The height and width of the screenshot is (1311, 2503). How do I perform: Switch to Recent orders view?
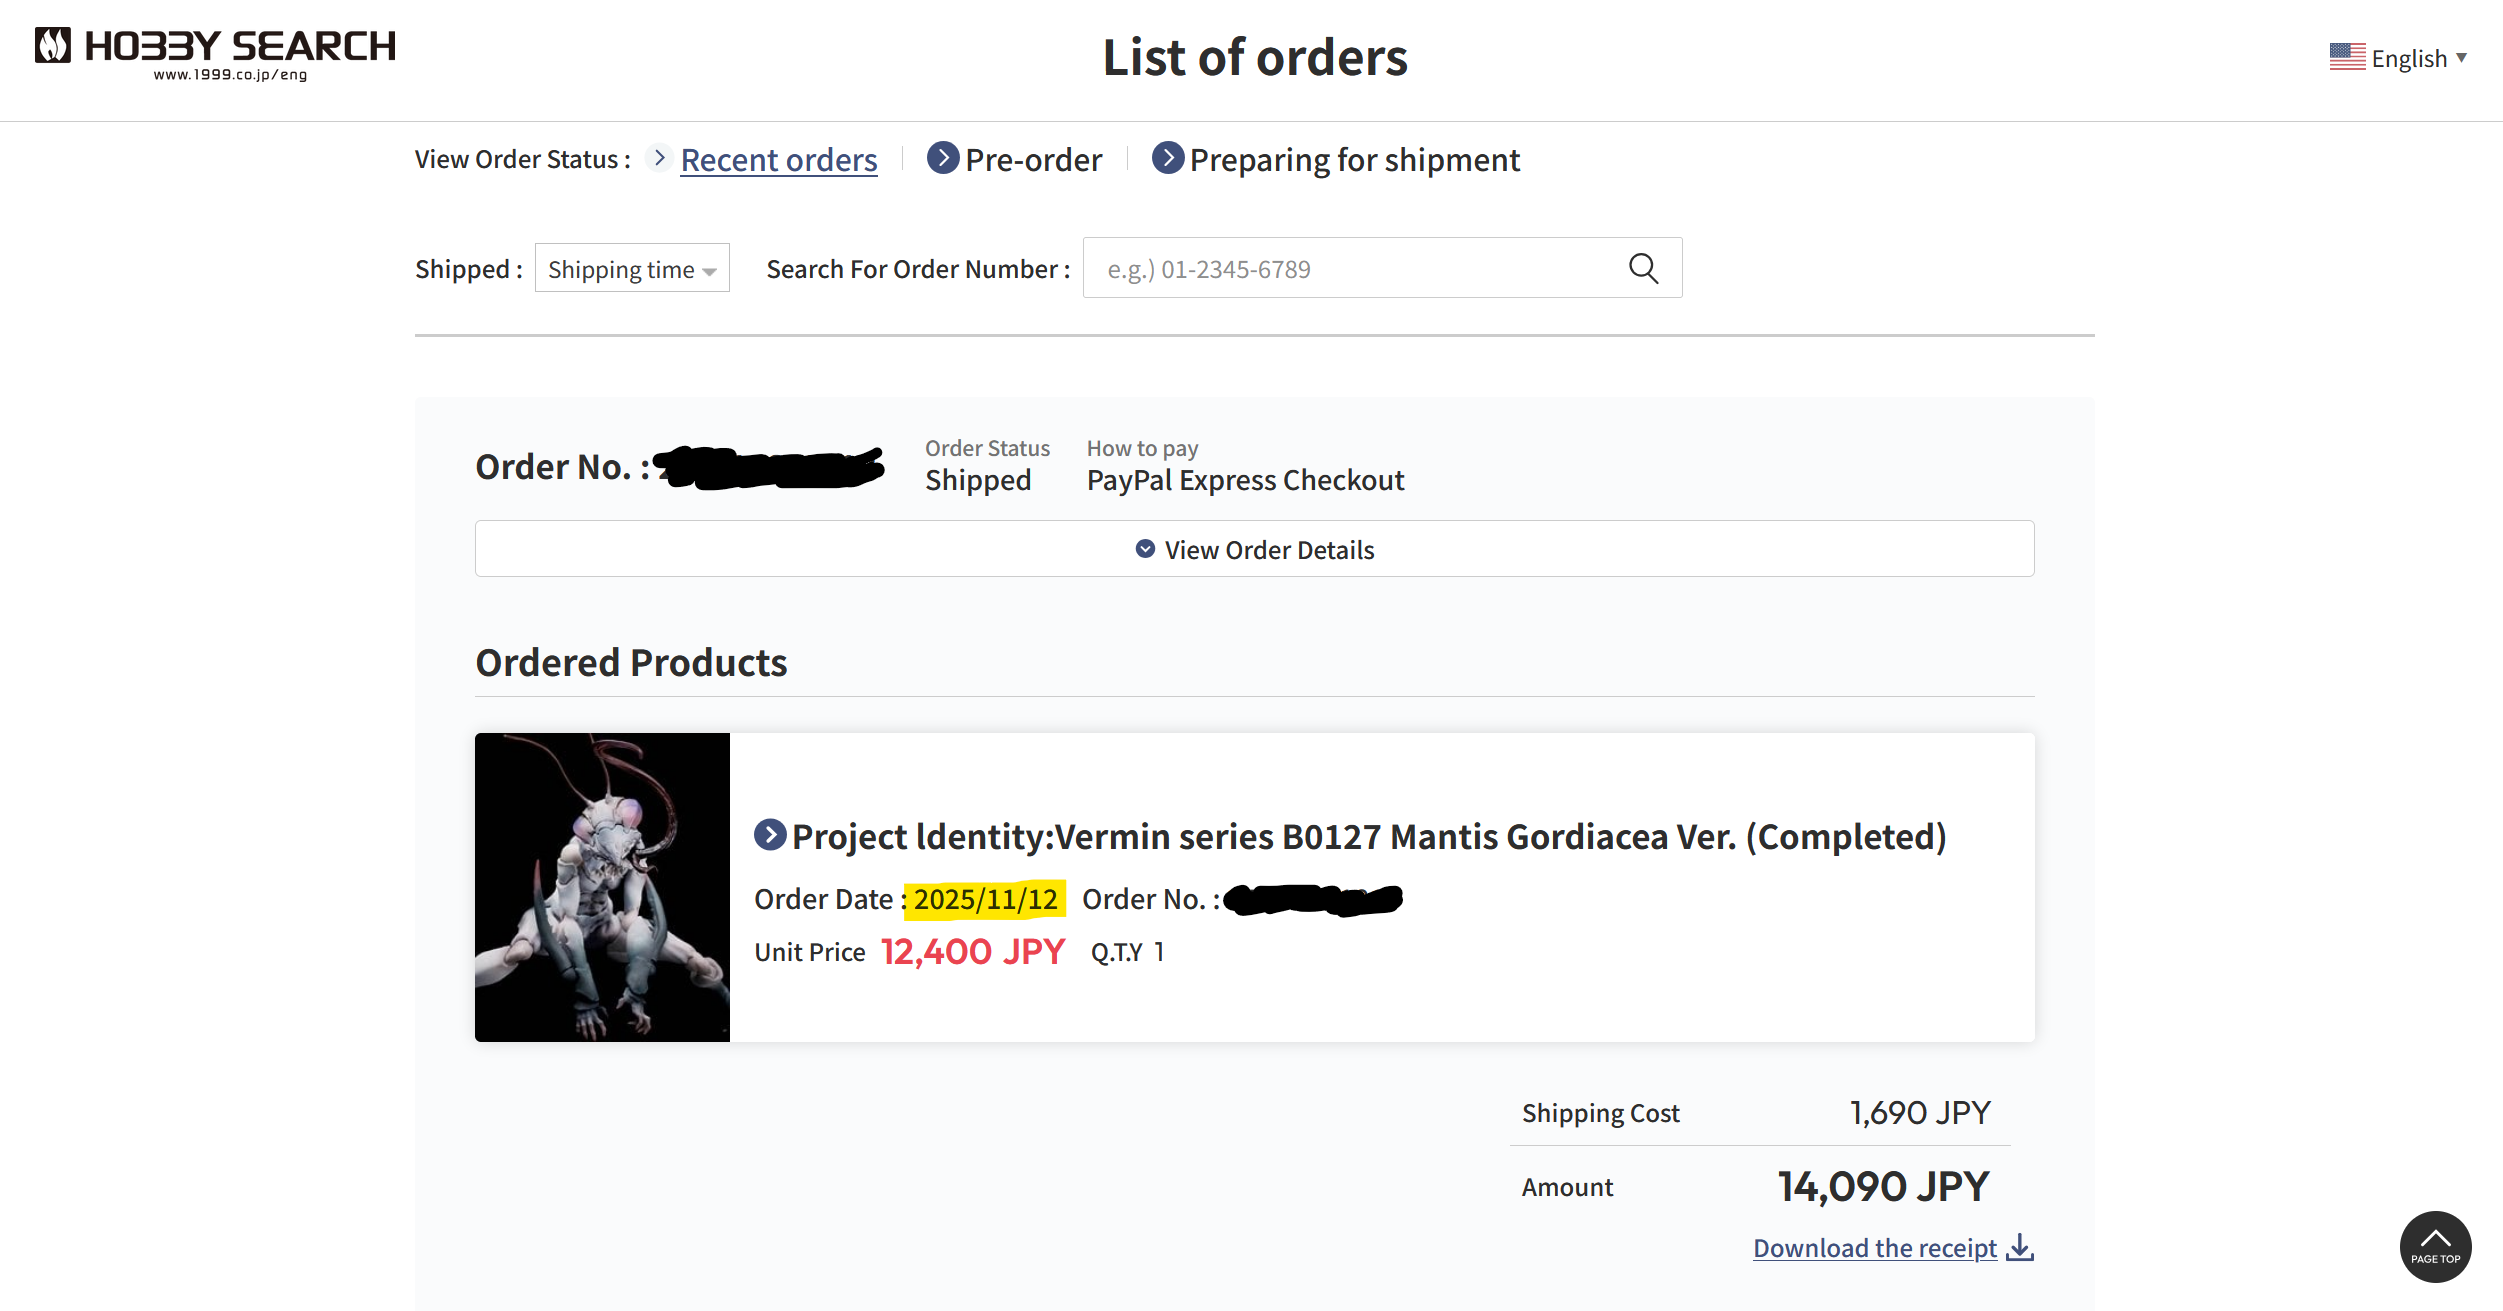778,160
